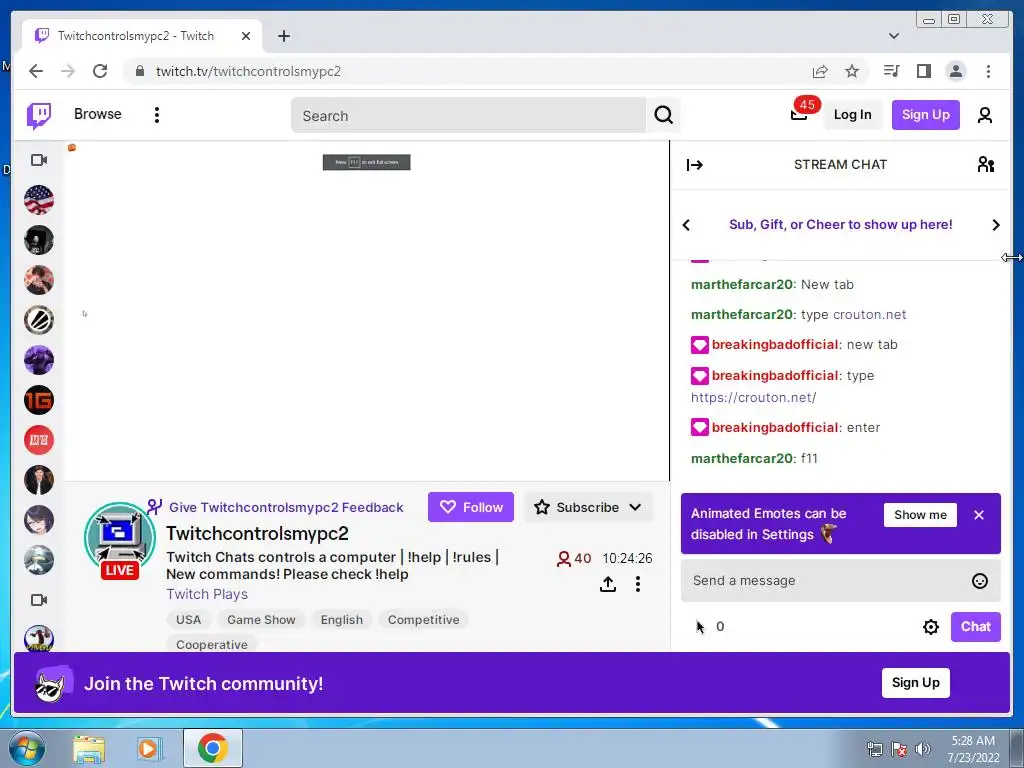
Task: Share this page from address bar
Action: [820, 71]
